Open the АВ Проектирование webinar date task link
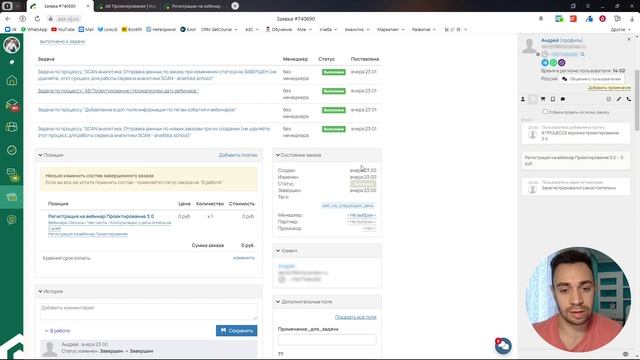Viewport: 640px width, 360px height. click(118, 91)
